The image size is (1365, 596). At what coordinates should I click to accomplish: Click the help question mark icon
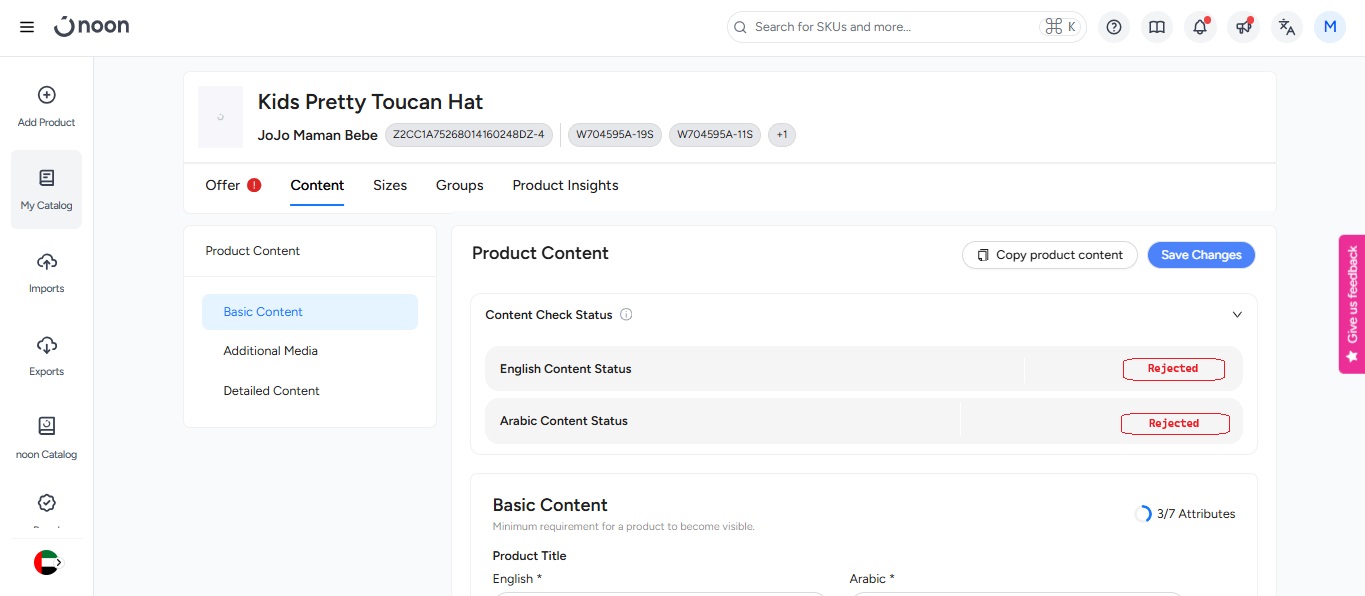(x=1114, y=27)
